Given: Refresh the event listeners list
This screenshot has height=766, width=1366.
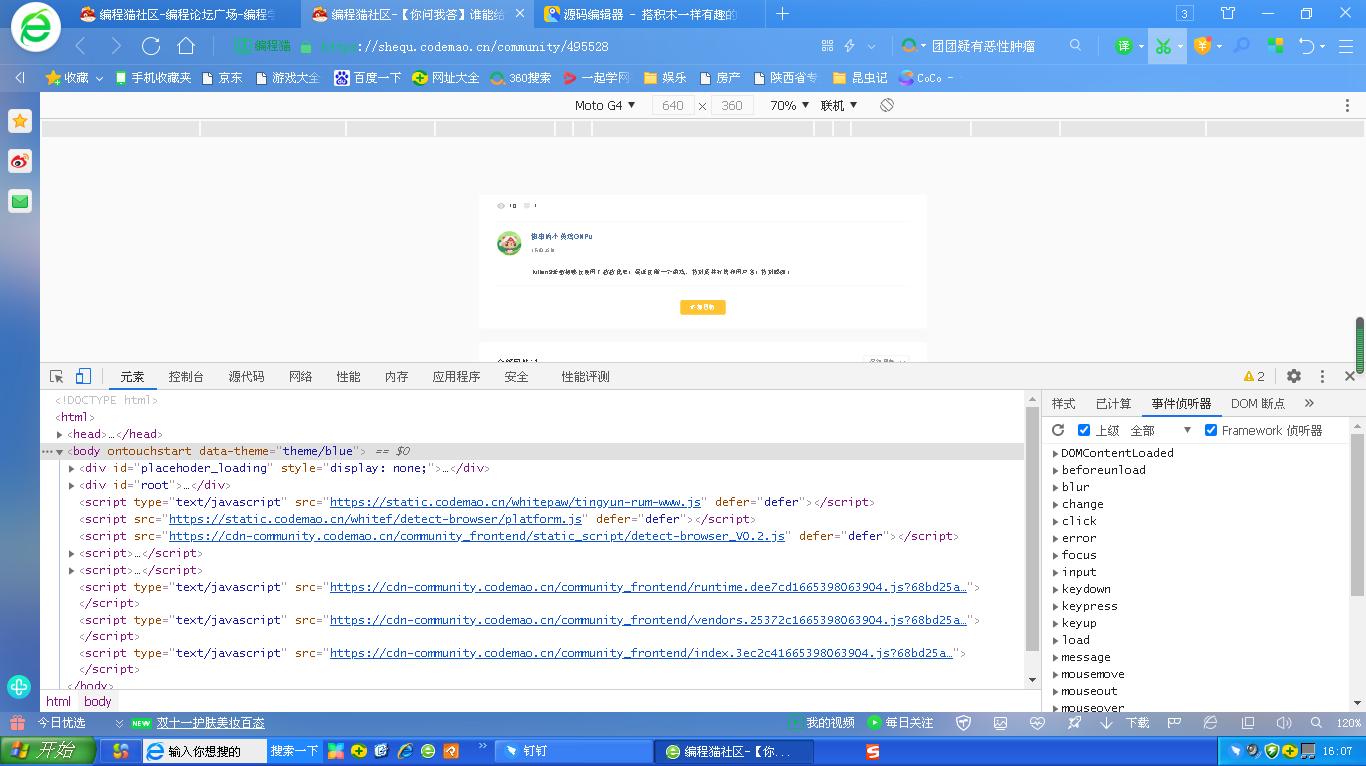Looking at the screenshot, I should click(x=1058, y=430).
